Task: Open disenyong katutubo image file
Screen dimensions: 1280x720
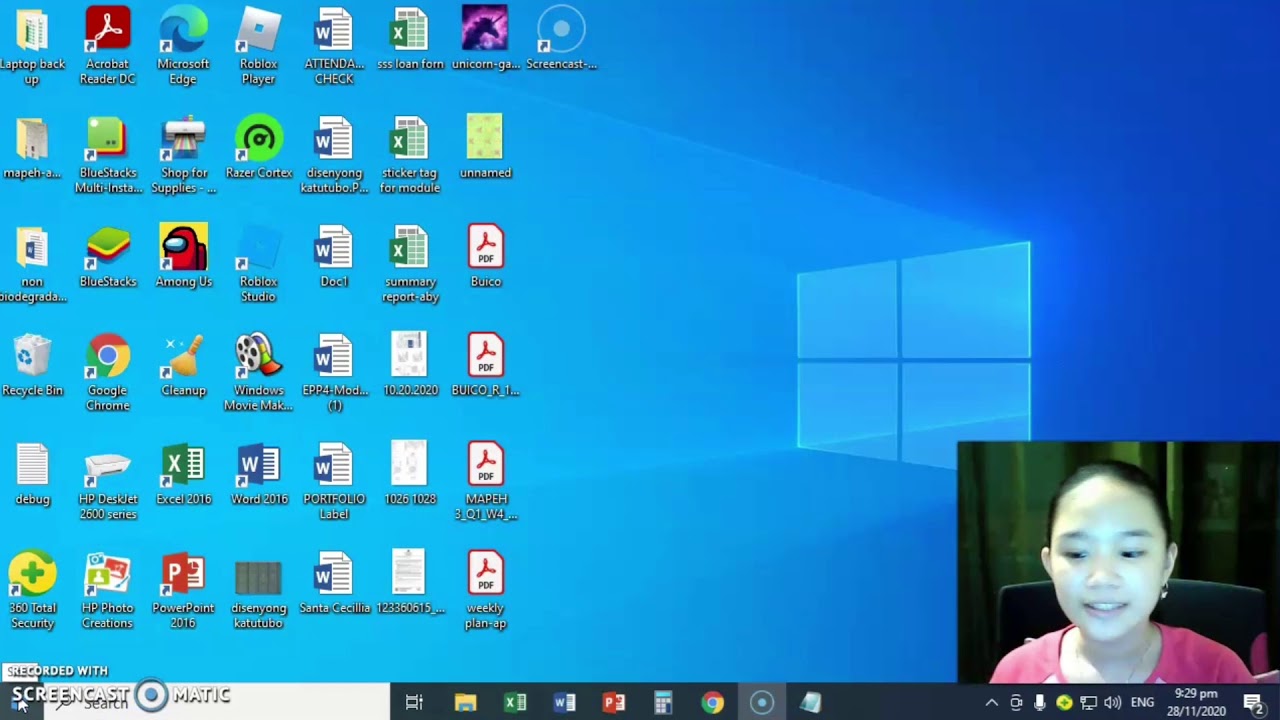Action: coord(258,594)
